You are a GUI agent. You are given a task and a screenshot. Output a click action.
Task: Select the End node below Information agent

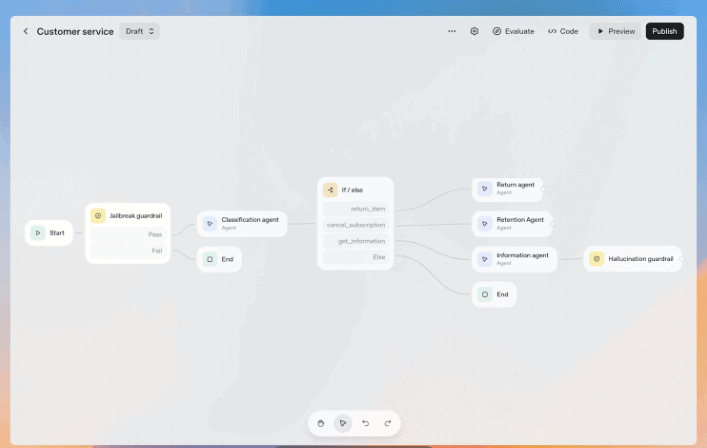(494, 294)
